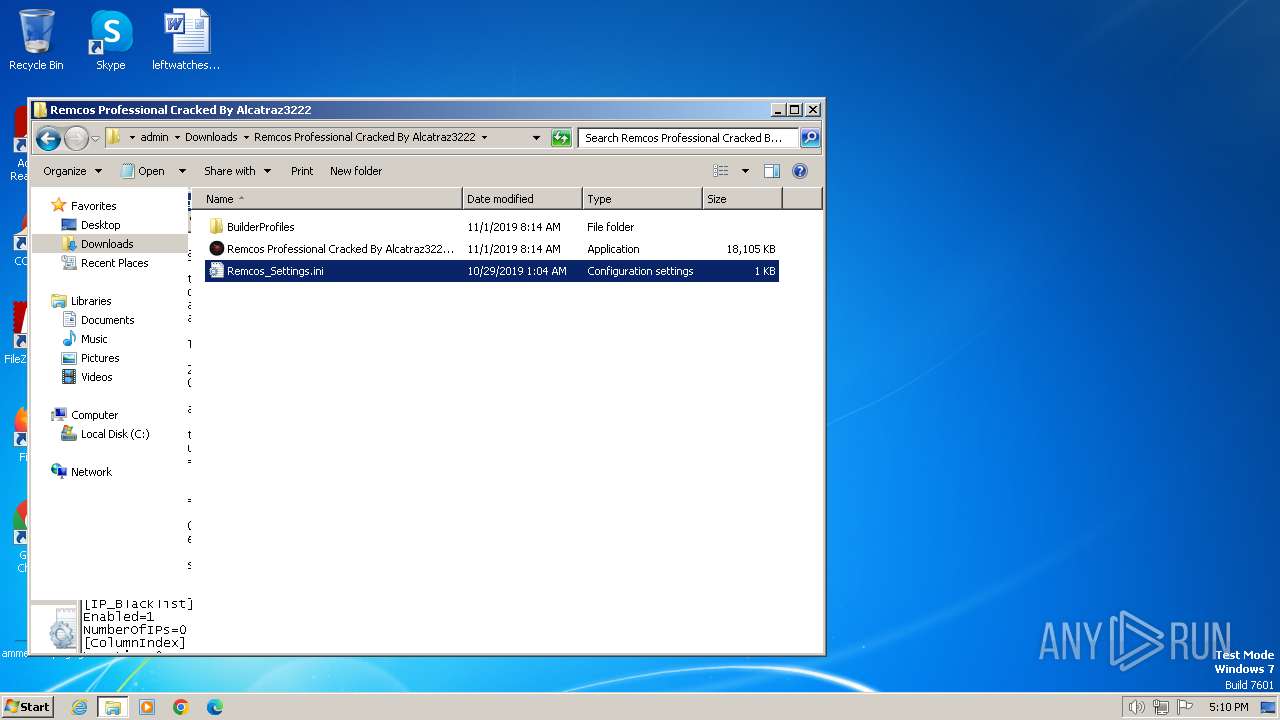
Task: Expand the dropdown arrow after Downloads breadcrumb
Action: click(x=246, y=137)
